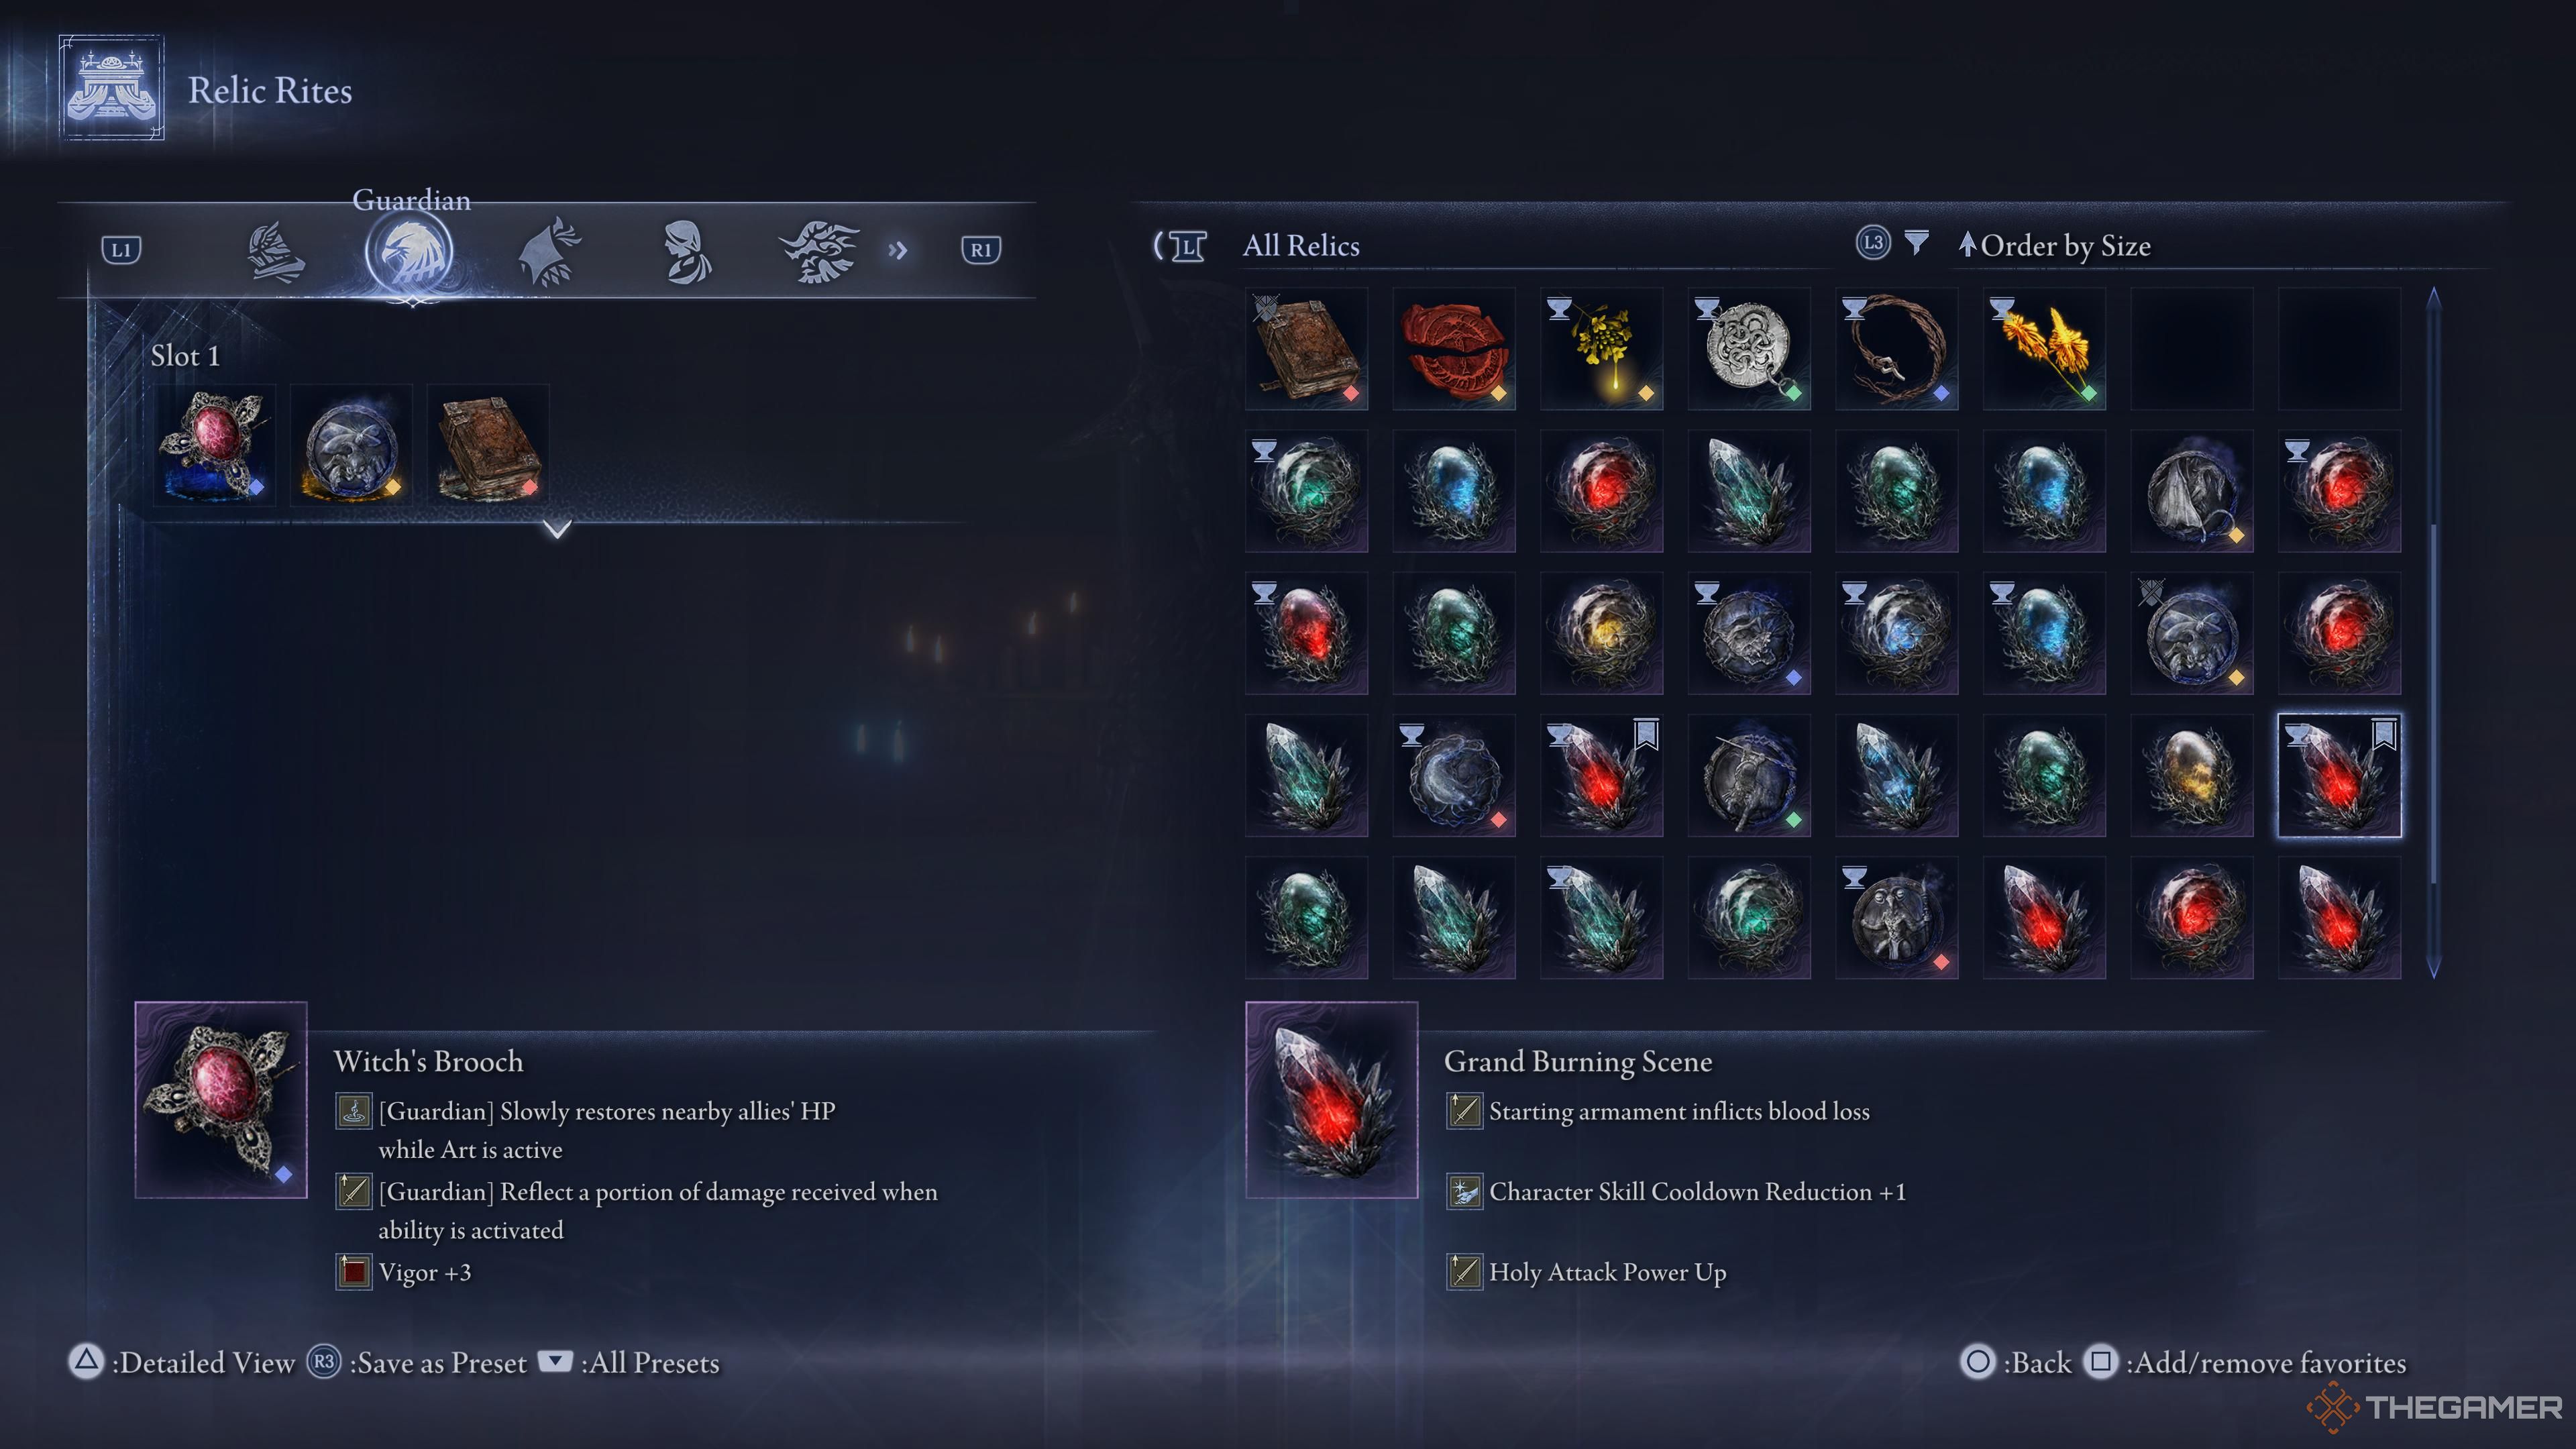The image size is (2576, 1449).
Task: Switch to the Guardian character tab
Action: tap(409, 252)
